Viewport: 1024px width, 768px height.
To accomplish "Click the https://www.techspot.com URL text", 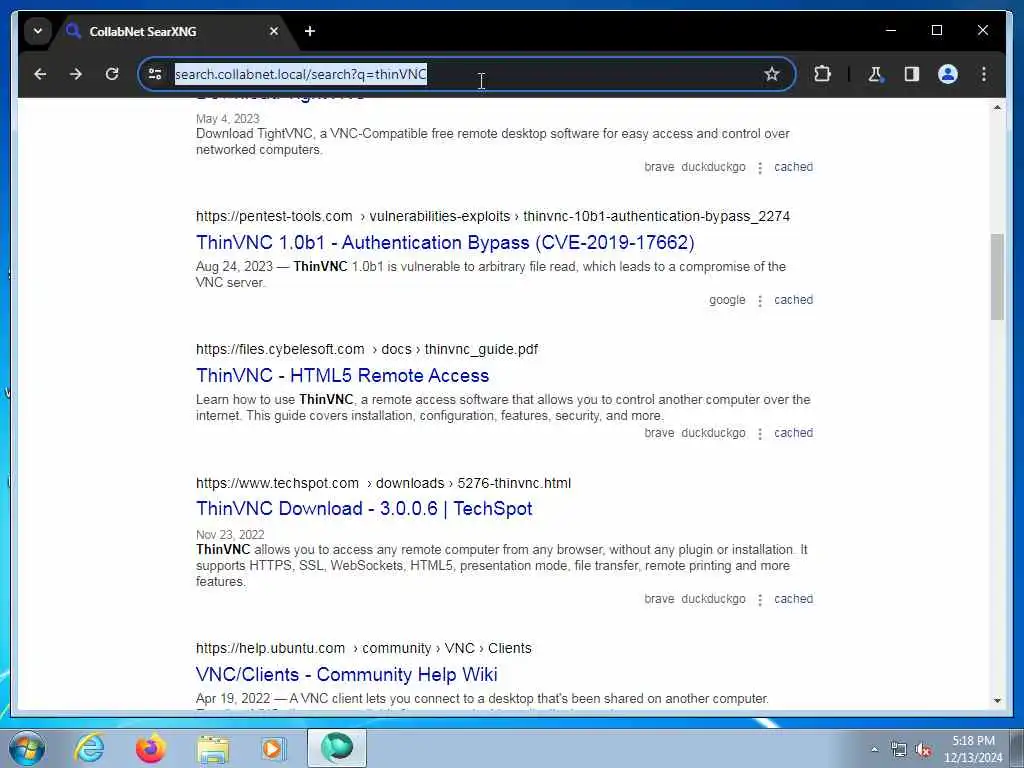I will [277, 483].
